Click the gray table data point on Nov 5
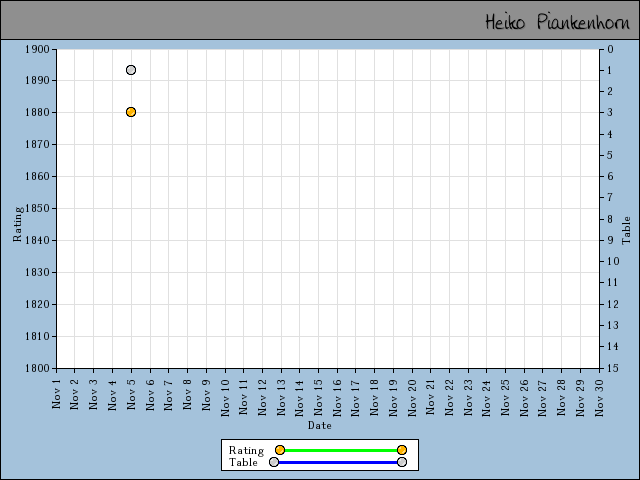 point(131,70)
